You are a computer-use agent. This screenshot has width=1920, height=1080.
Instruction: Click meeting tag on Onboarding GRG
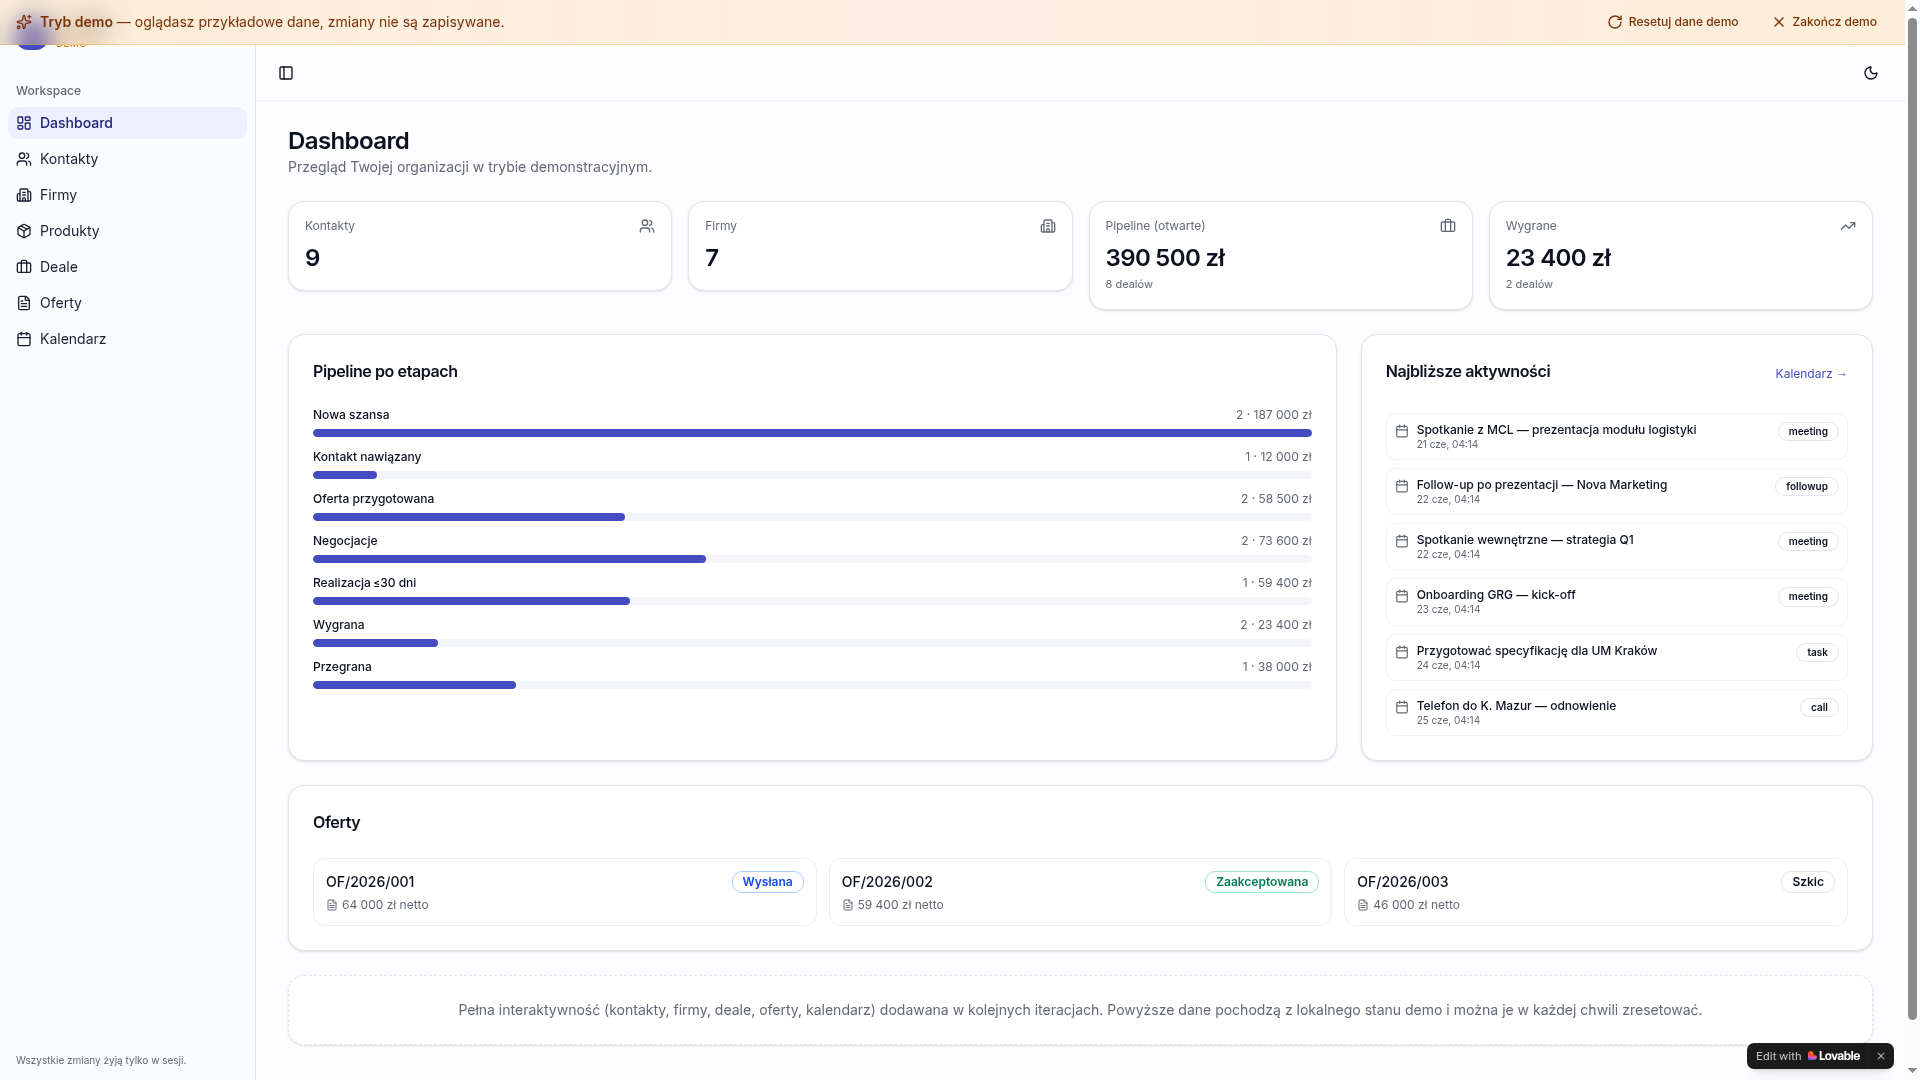click(x=1808, y=597)
